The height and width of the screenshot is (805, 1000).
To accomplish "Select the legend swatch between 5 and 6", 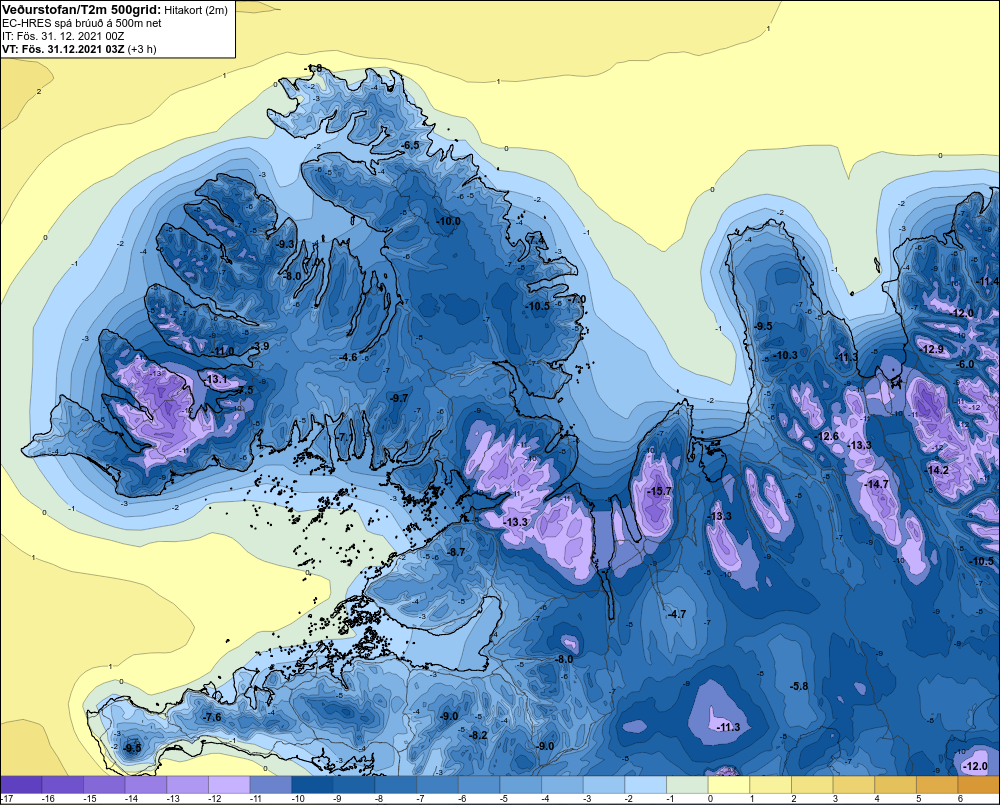I will pos(937,785).
